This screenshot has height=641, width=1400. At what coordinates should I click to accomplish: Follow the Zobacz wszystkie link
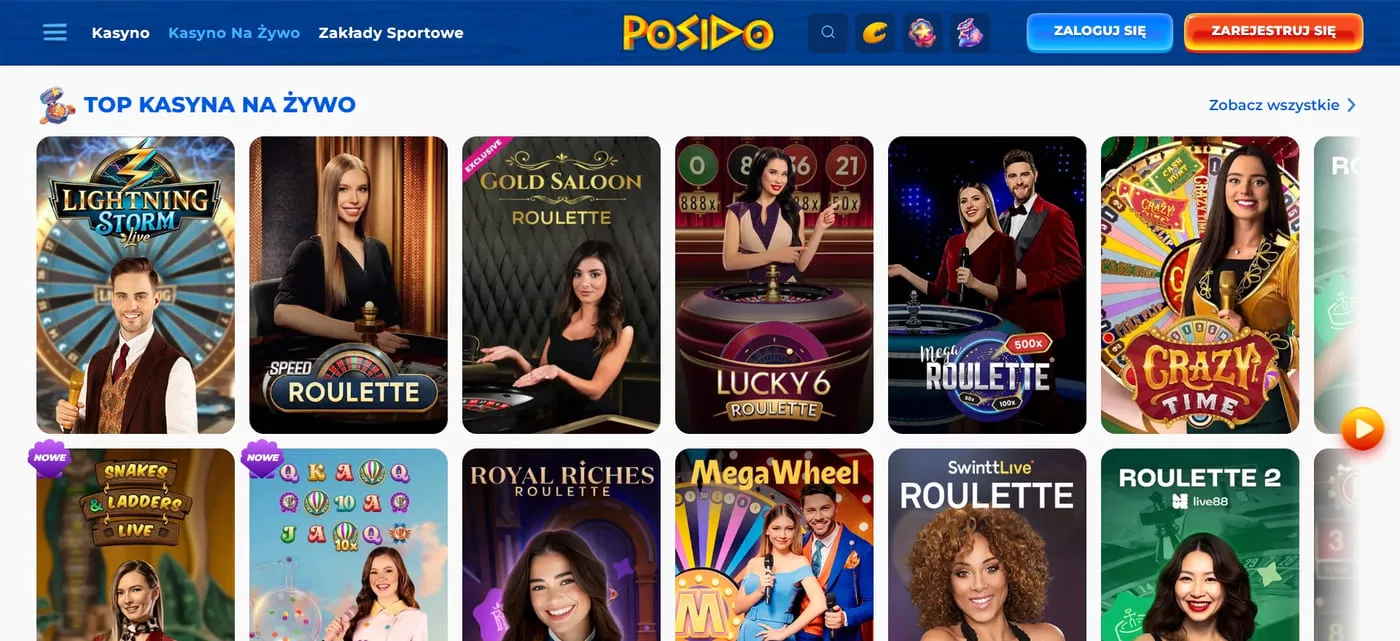pyautogui.click(x=1274, y=105)
